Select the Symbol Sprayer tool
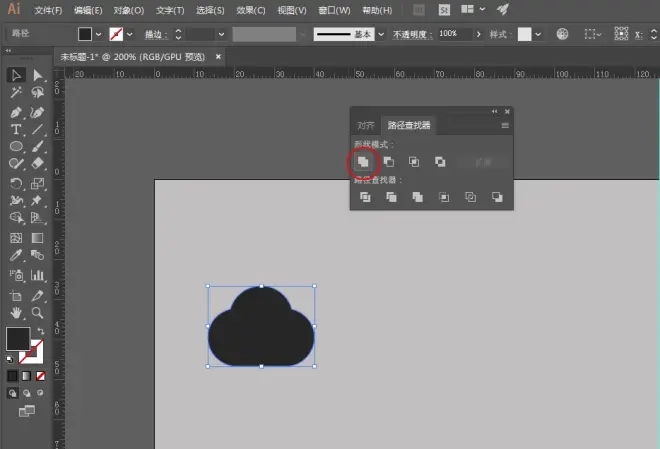 [x=16, y=275]
